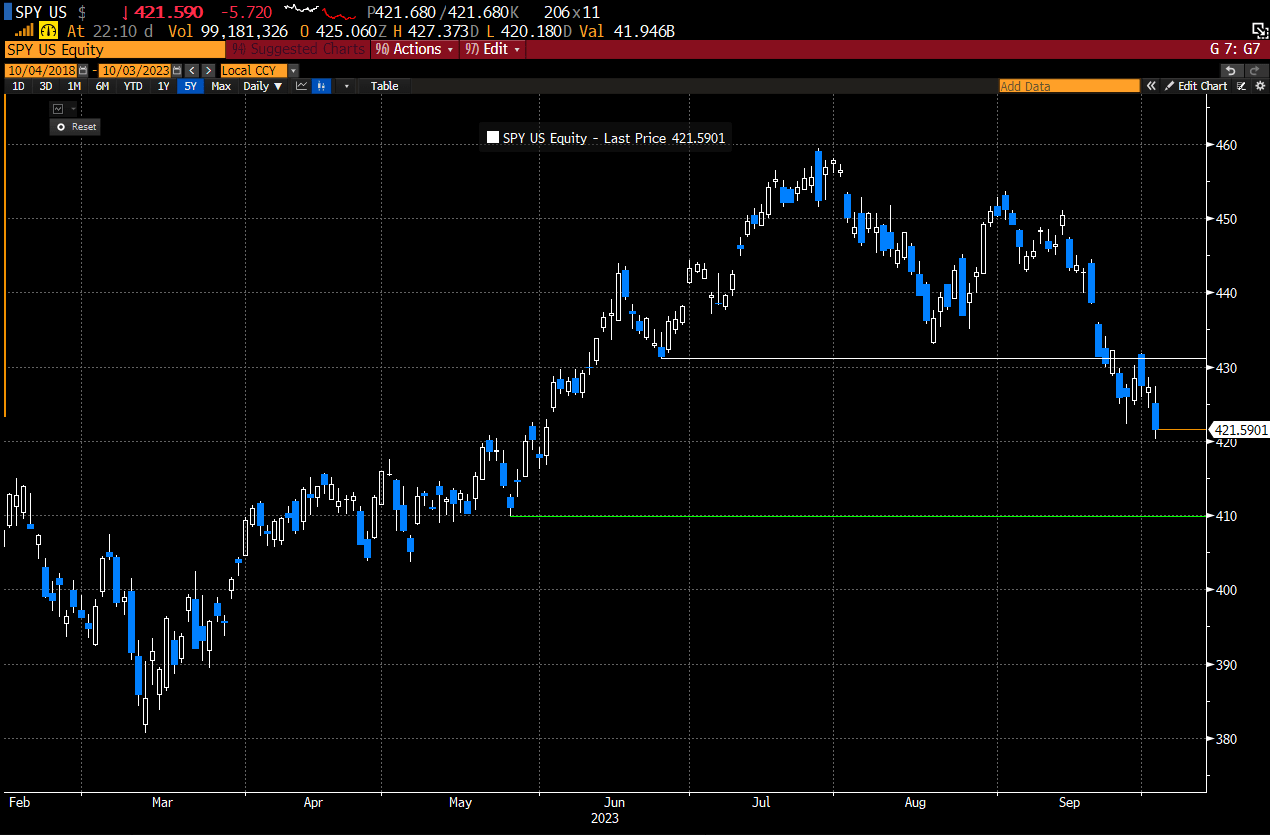Click the Add Data input field

(1067, 86)
